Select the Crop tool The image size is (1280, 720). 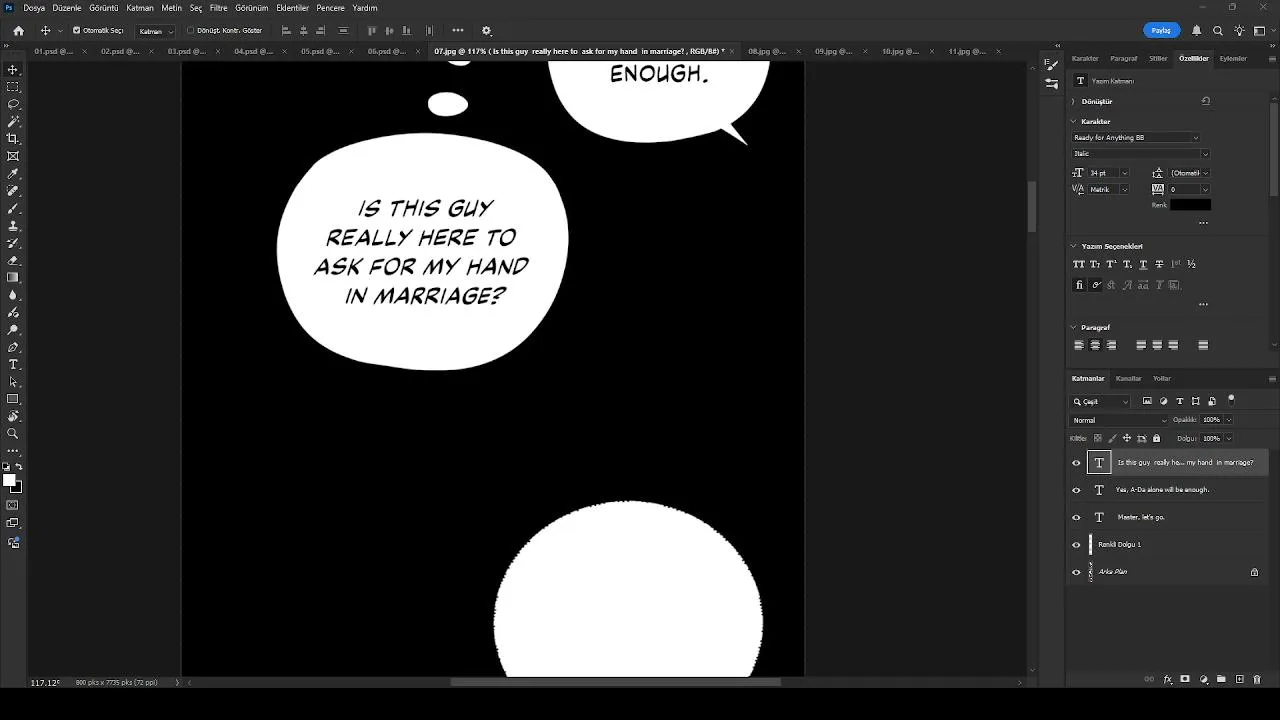[13, 139]
